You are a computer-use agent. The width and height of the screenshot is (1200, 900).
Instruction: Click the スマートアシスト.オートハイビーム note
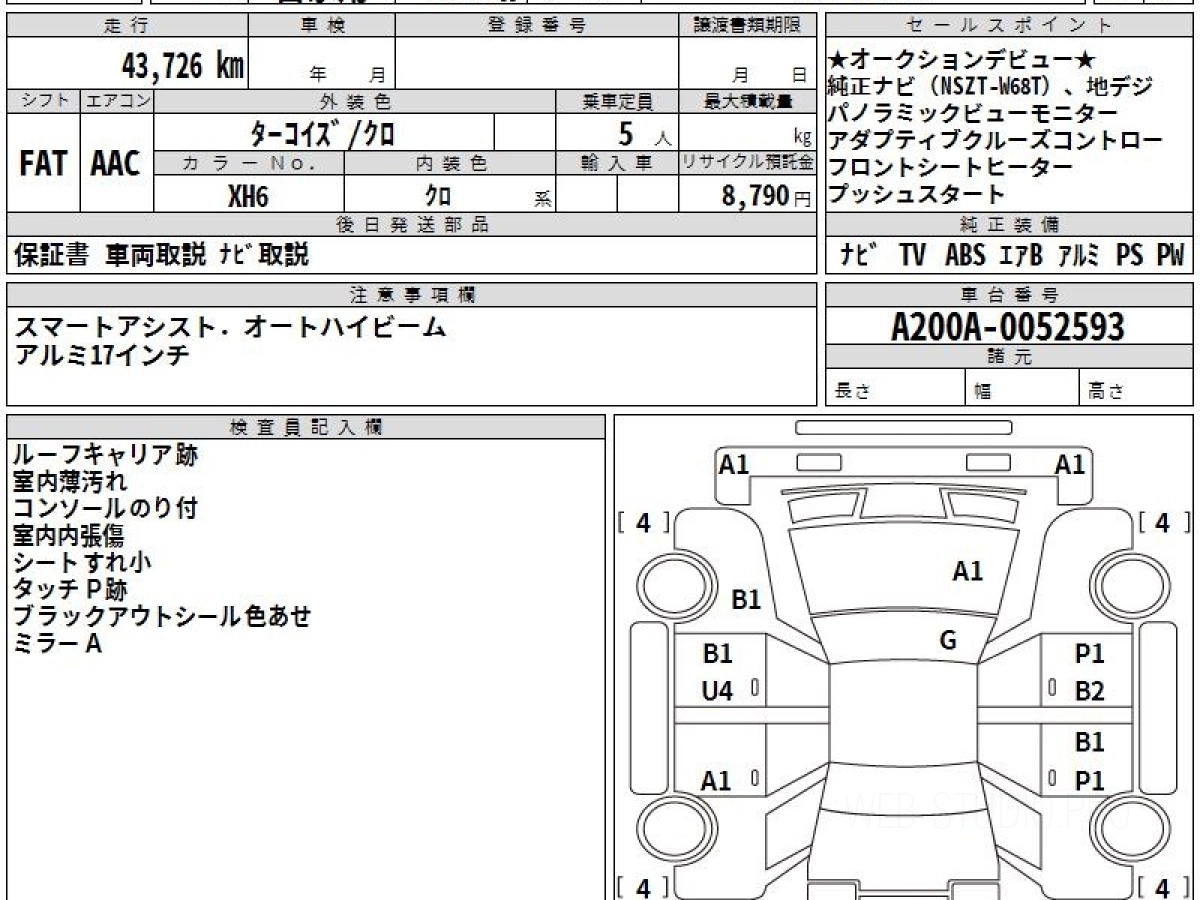pyautogui.click(x=229, y=326)
